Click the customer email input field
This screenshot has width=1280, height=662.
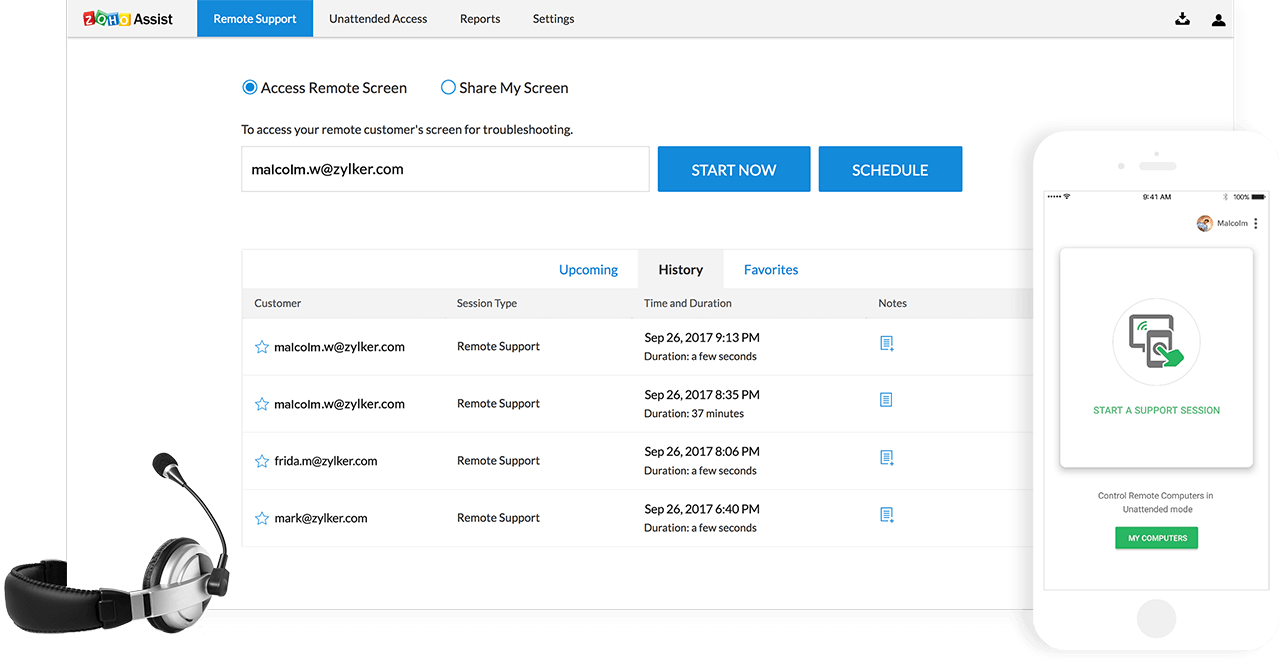click(445, 170)
